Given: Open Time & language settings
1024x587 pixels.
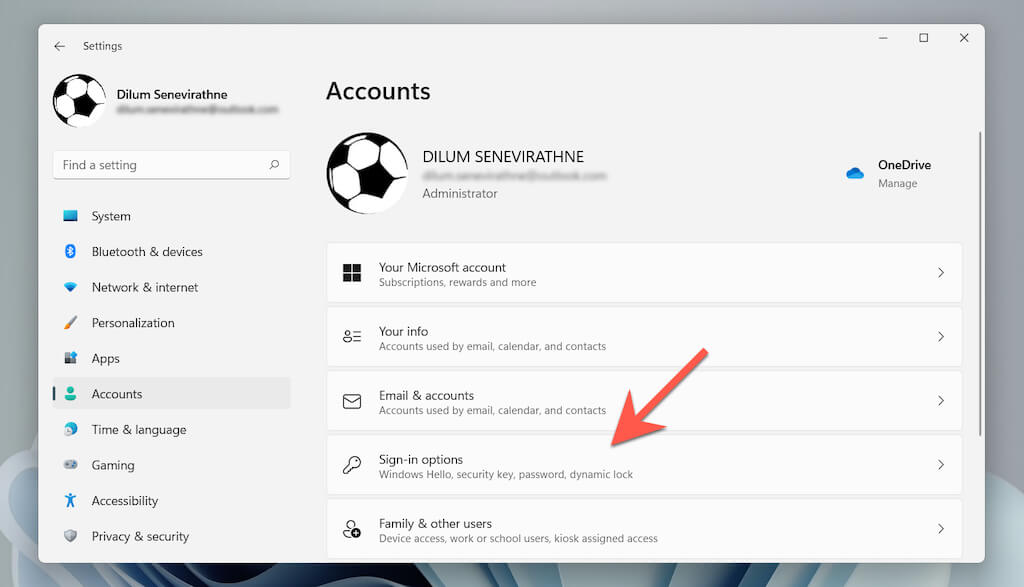Looking at the screenshot, I should (172, 429).
